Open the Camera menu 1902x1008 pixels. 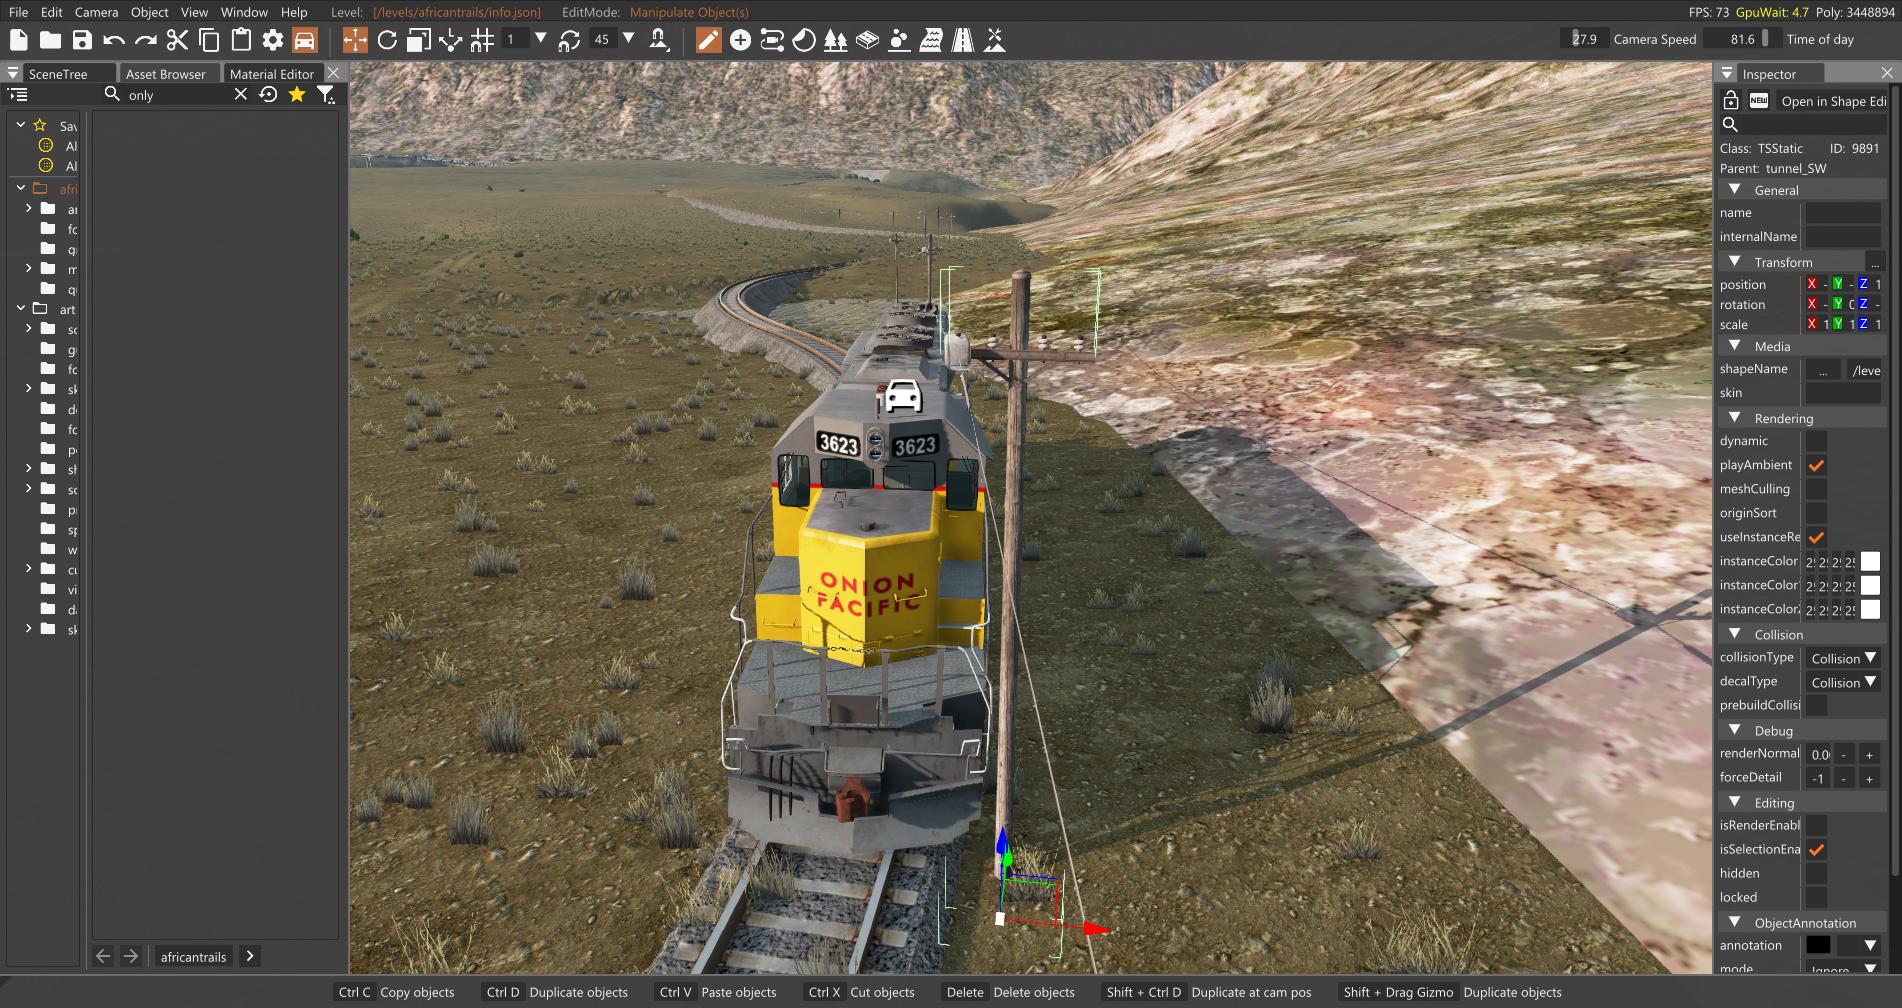click(x=96, y=12)
